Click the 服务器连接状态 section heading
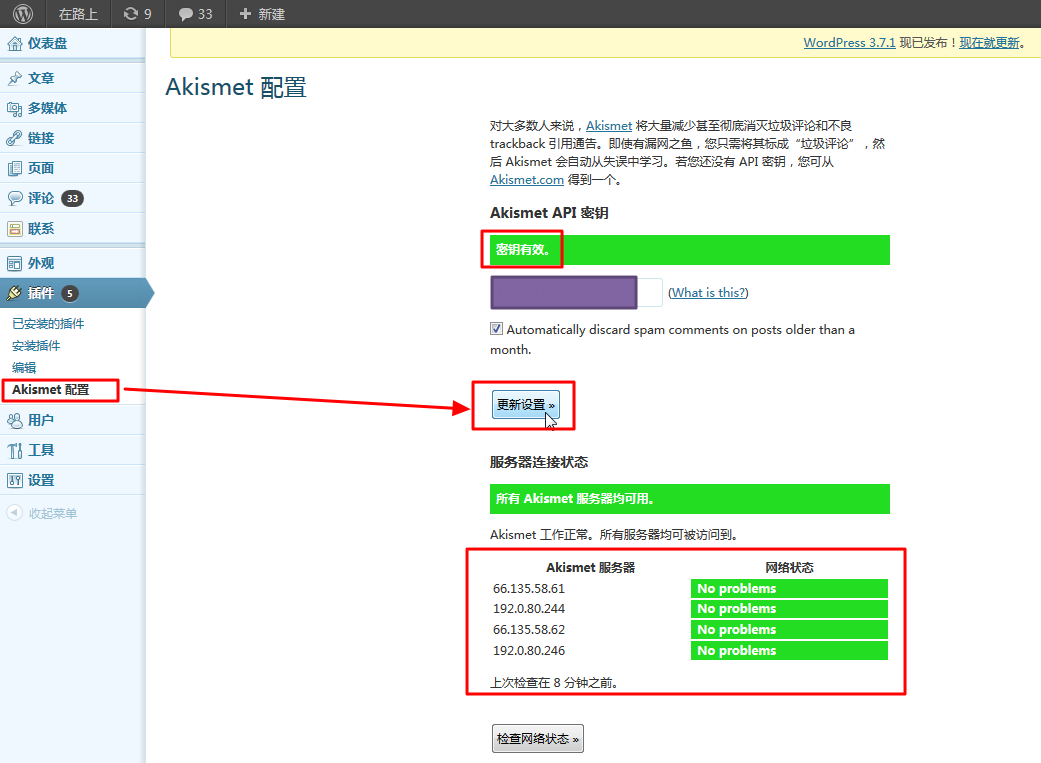This screenshot has height=763, width=1041. pyautogui.click(x=538, y=462)
